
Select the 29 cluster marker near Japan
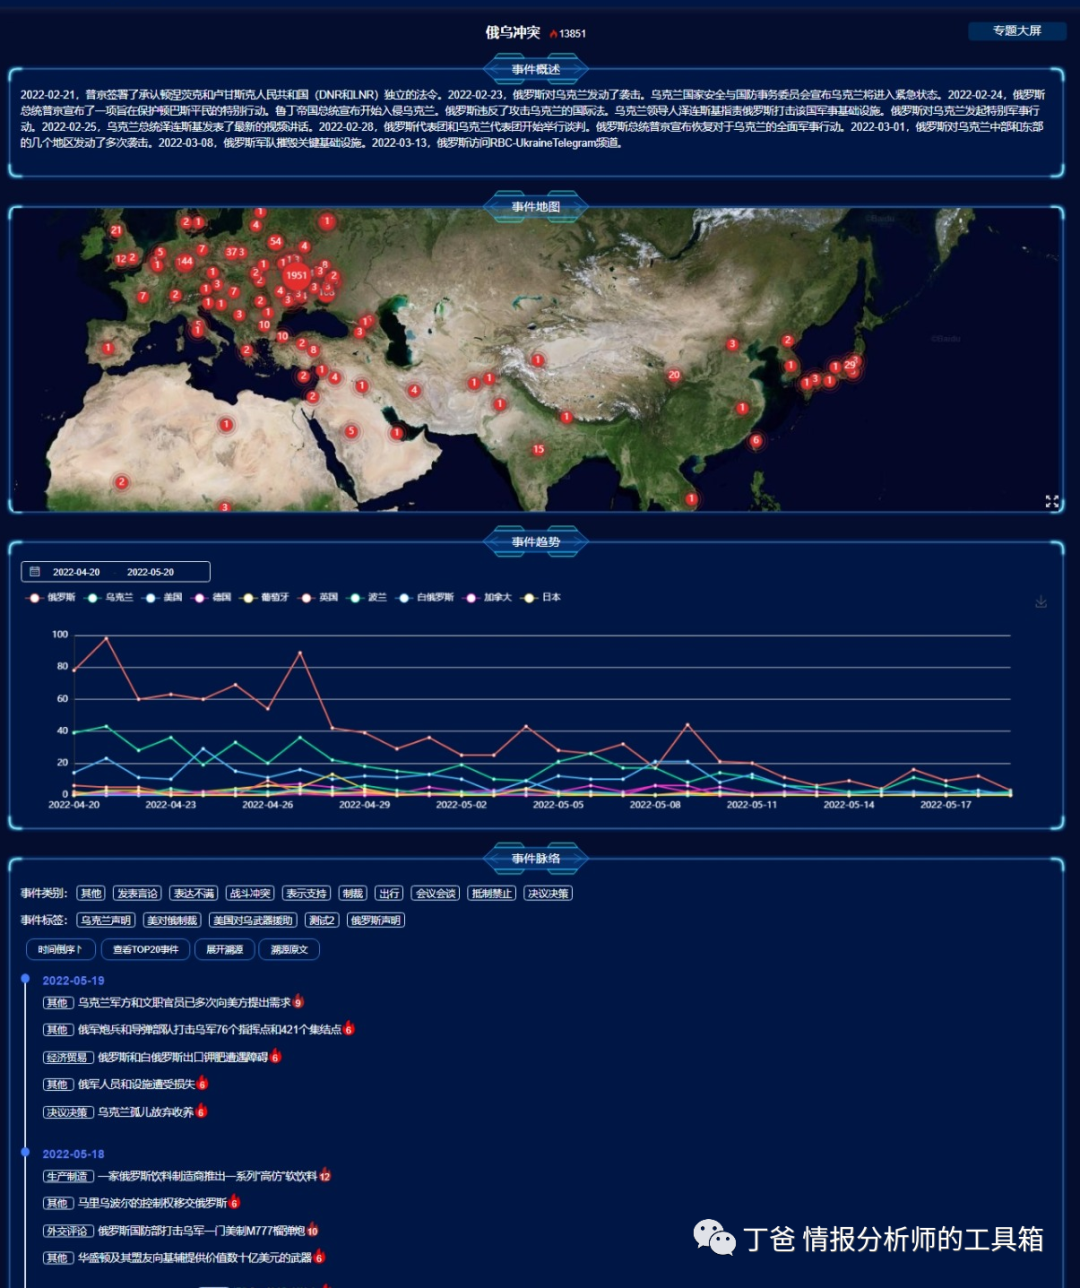849,365
